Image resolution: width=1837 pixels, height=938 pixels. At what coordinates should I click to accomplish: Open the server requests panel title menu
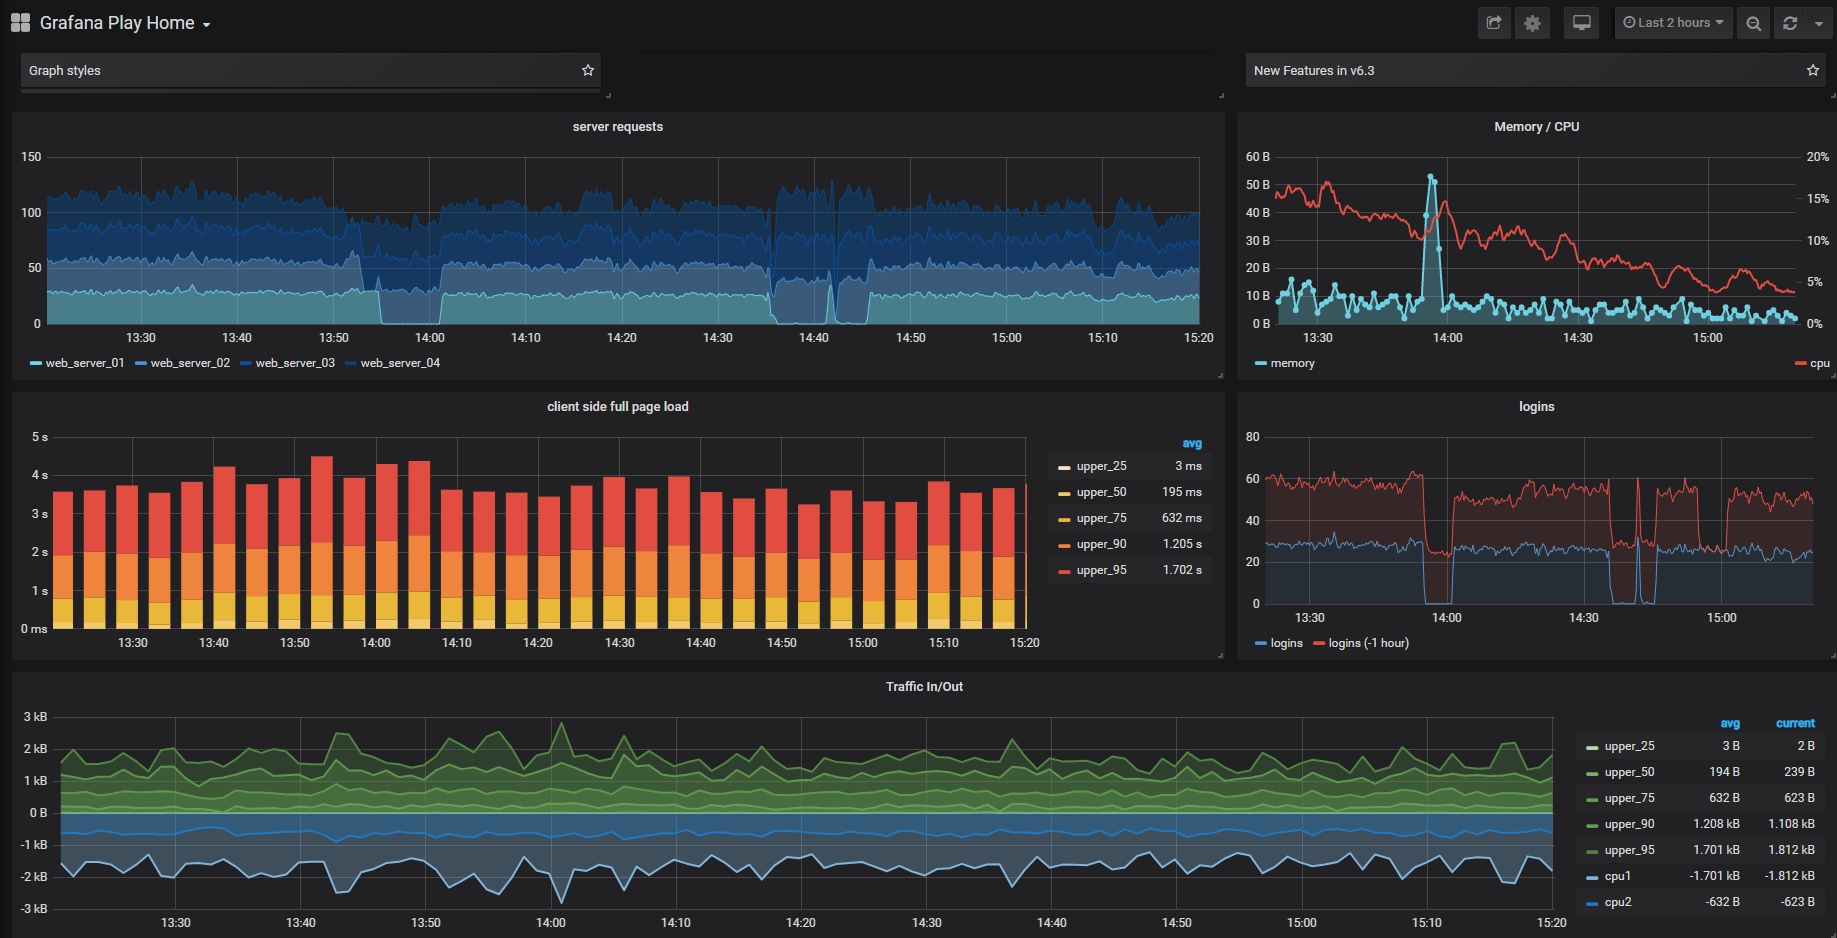click(617, 127)
